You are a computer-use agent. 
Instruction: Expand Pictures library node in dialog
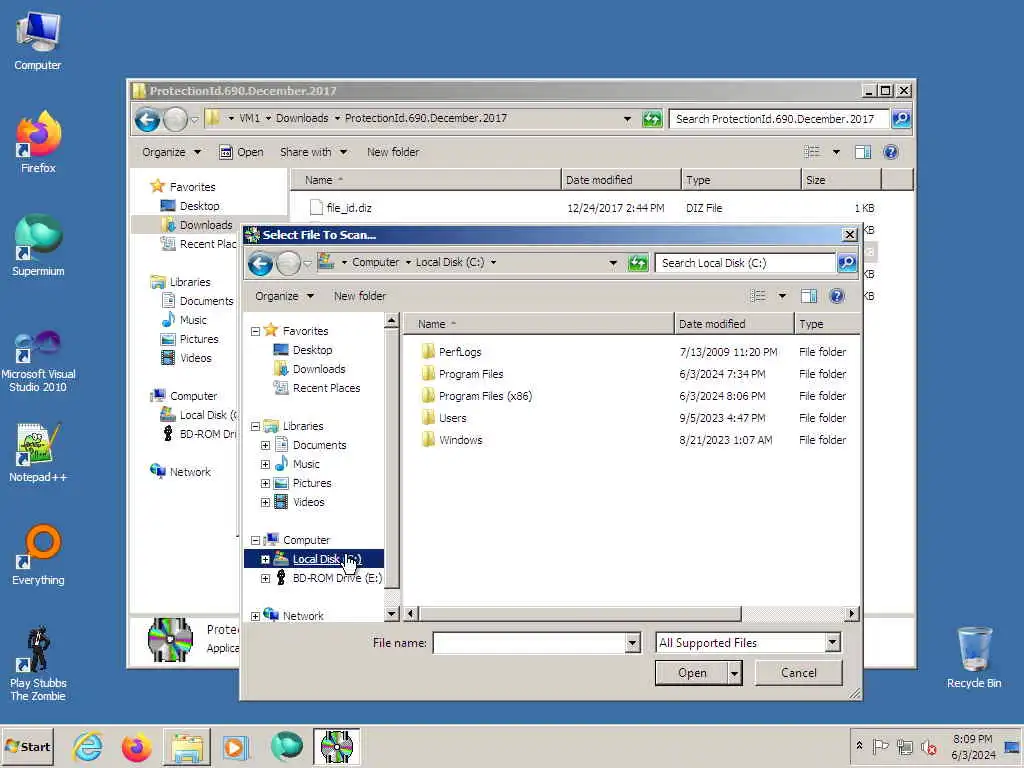pos(265,484)
